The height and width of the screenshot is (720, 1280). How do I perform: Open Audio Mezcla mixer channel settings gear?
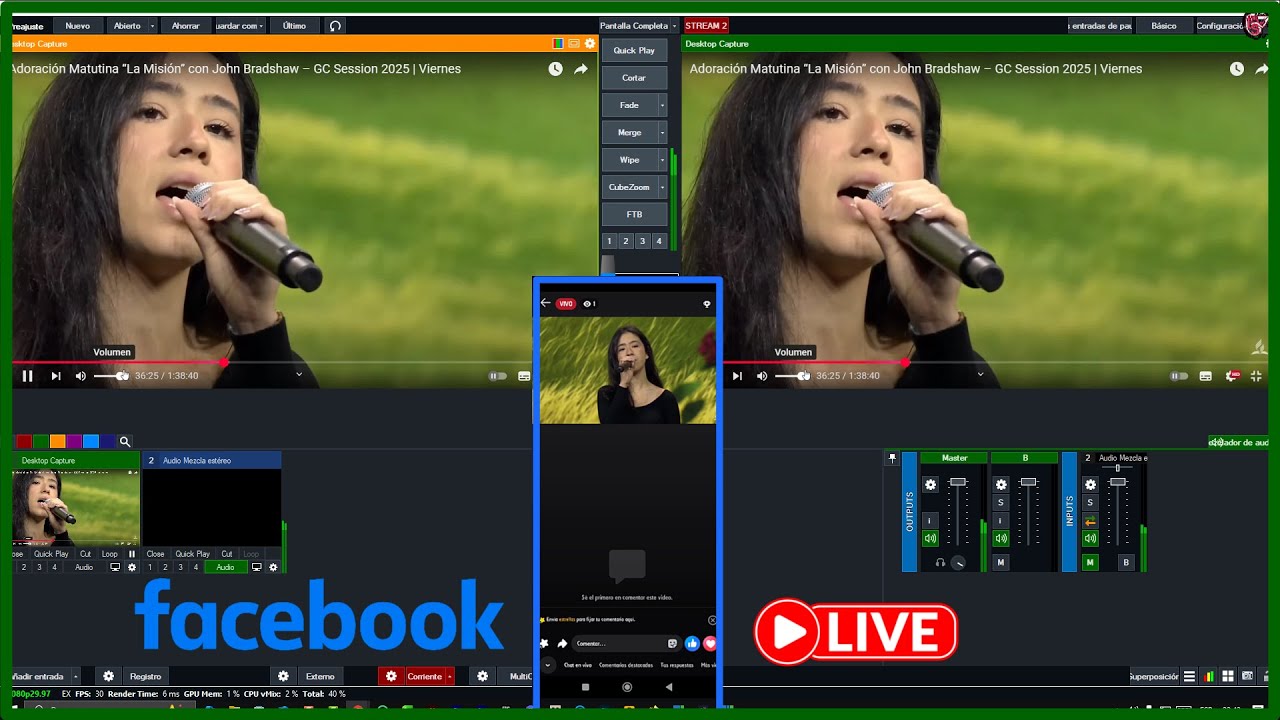click(1091, 484)
